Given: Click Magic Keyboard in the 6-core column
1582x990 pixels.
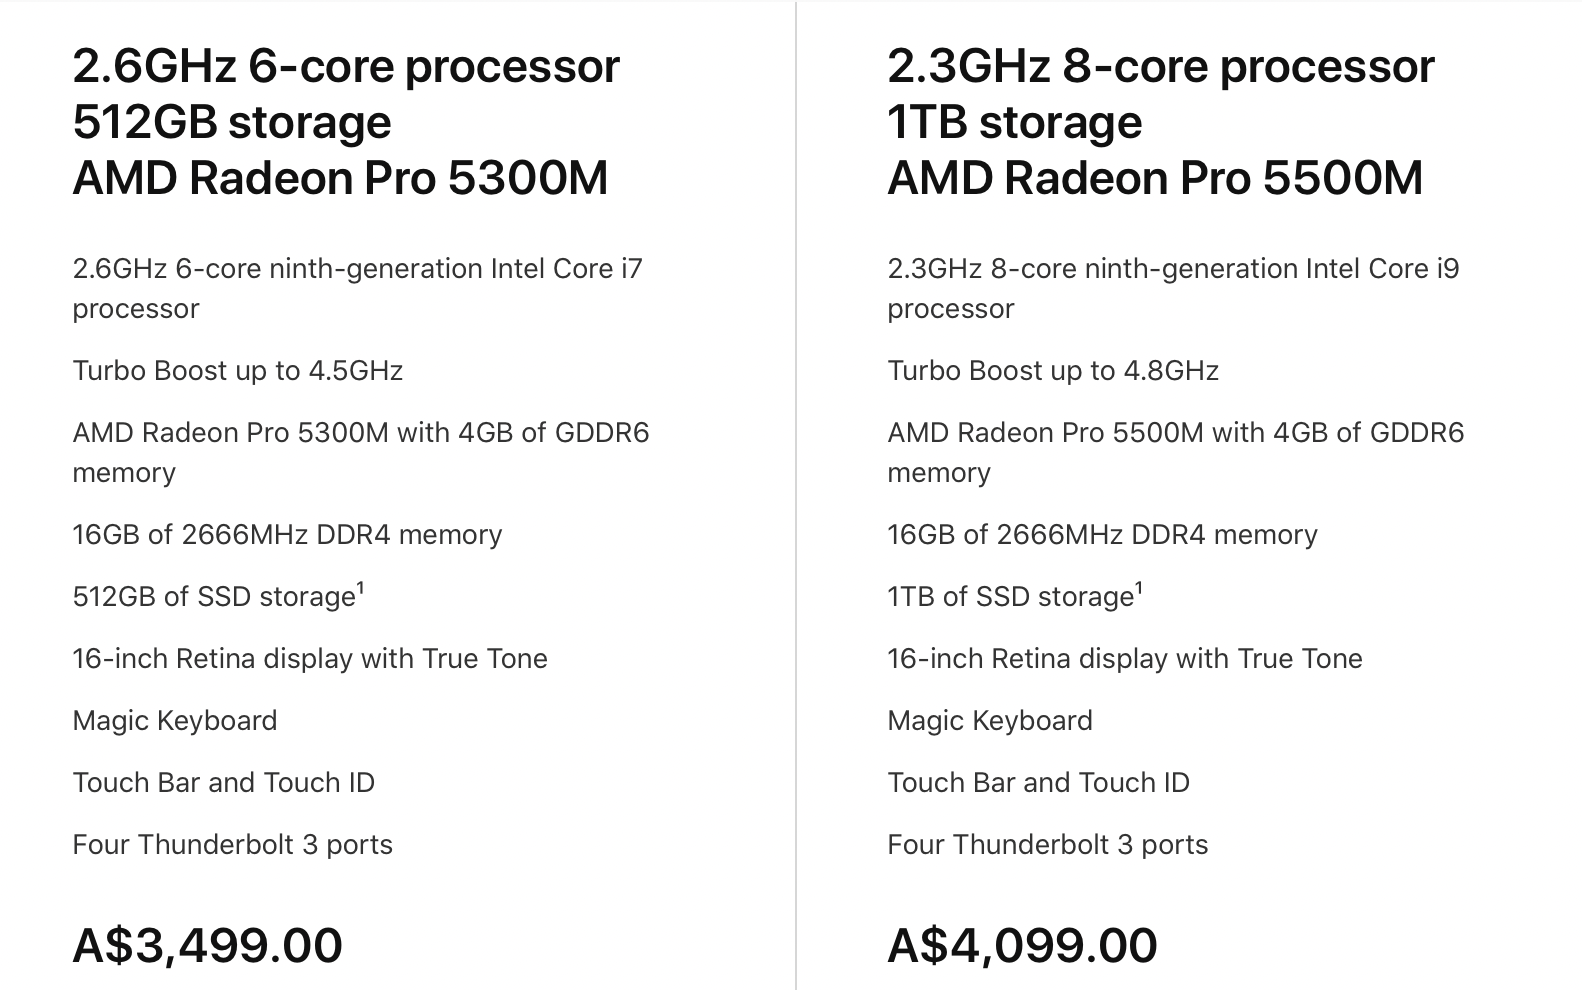Looking at the screenshot, I should click(x=175, y=721).
